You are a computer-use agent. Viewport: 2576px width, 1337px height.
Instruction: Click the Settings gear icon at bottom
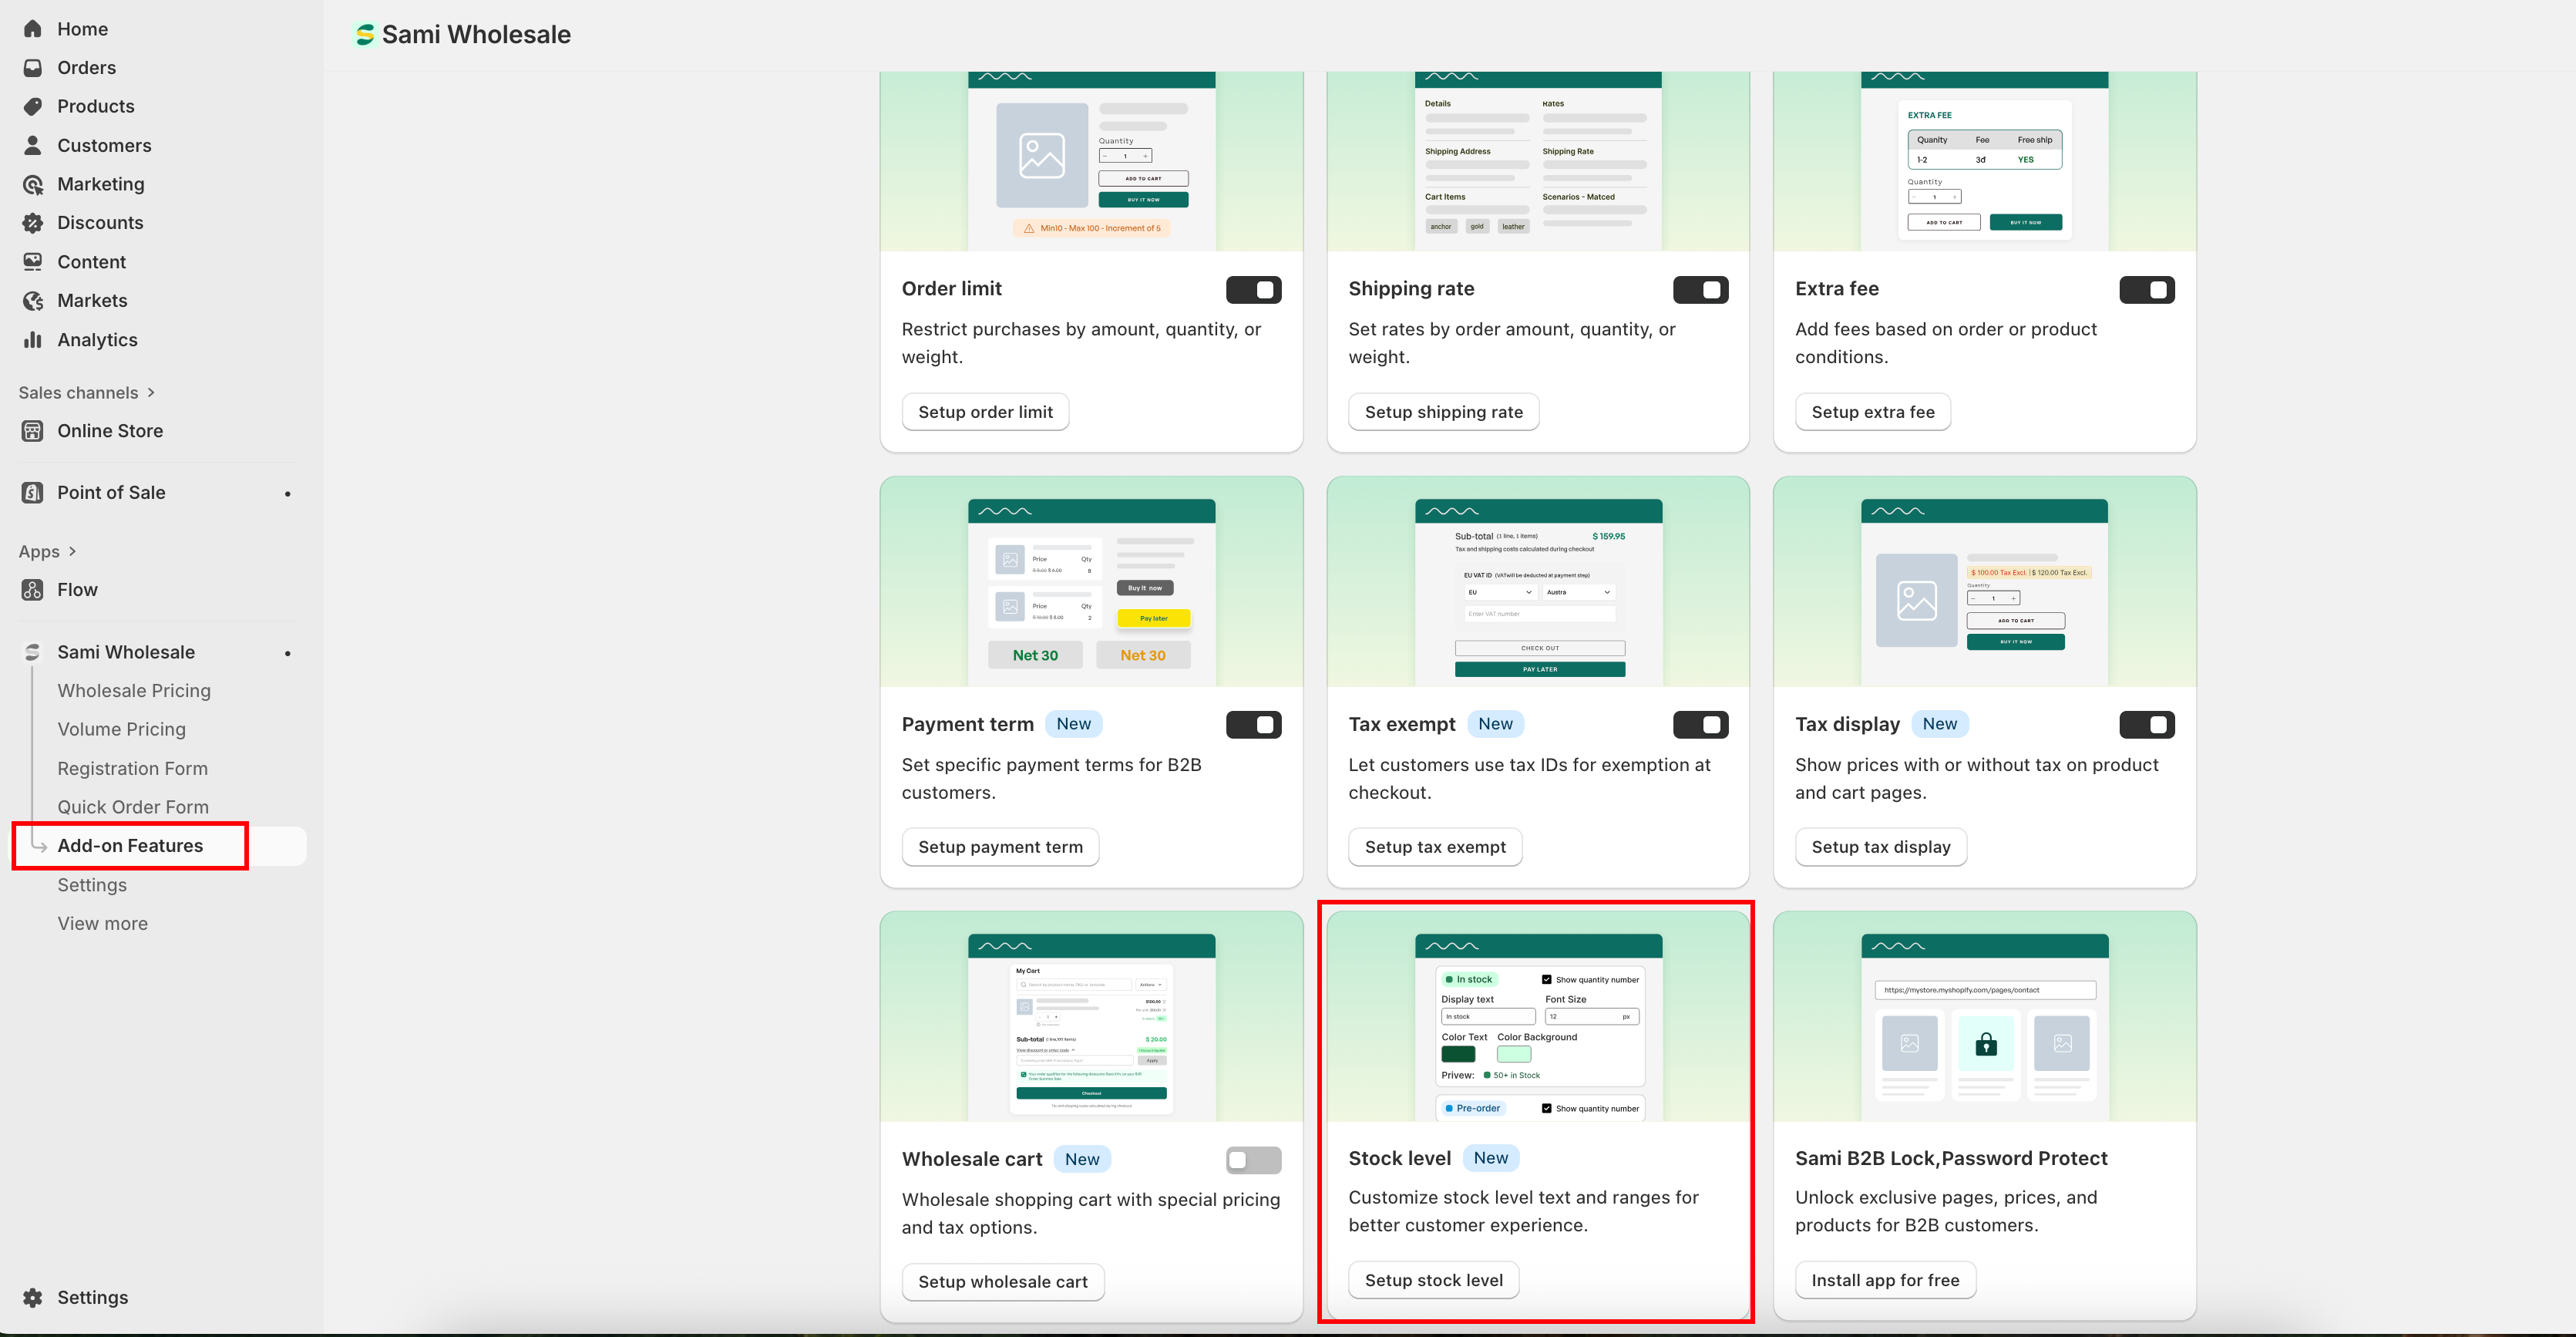coord(33,1297)
